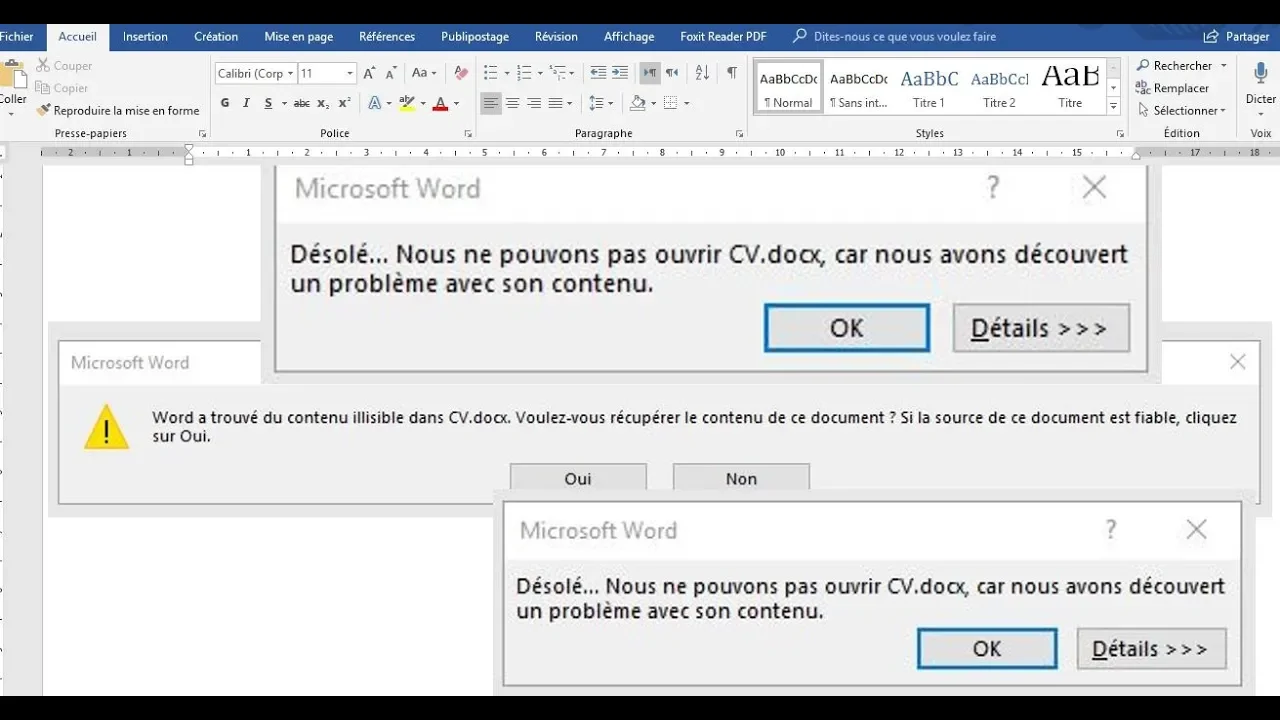Viewport: 1280px width, 720px height.
Task: Click Détails >>> in bottom error dialog
Action: (1151, 648)
